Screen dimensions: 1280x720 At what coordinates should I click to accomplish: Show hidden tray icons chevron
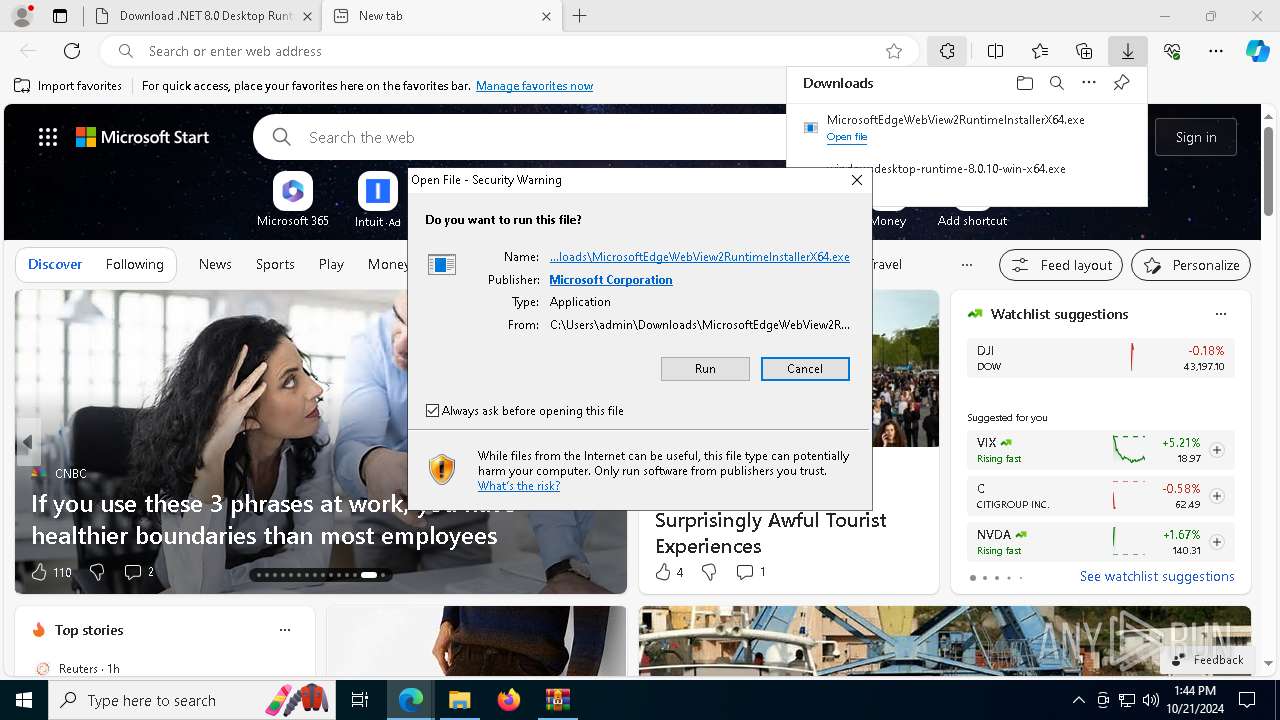1078,700
